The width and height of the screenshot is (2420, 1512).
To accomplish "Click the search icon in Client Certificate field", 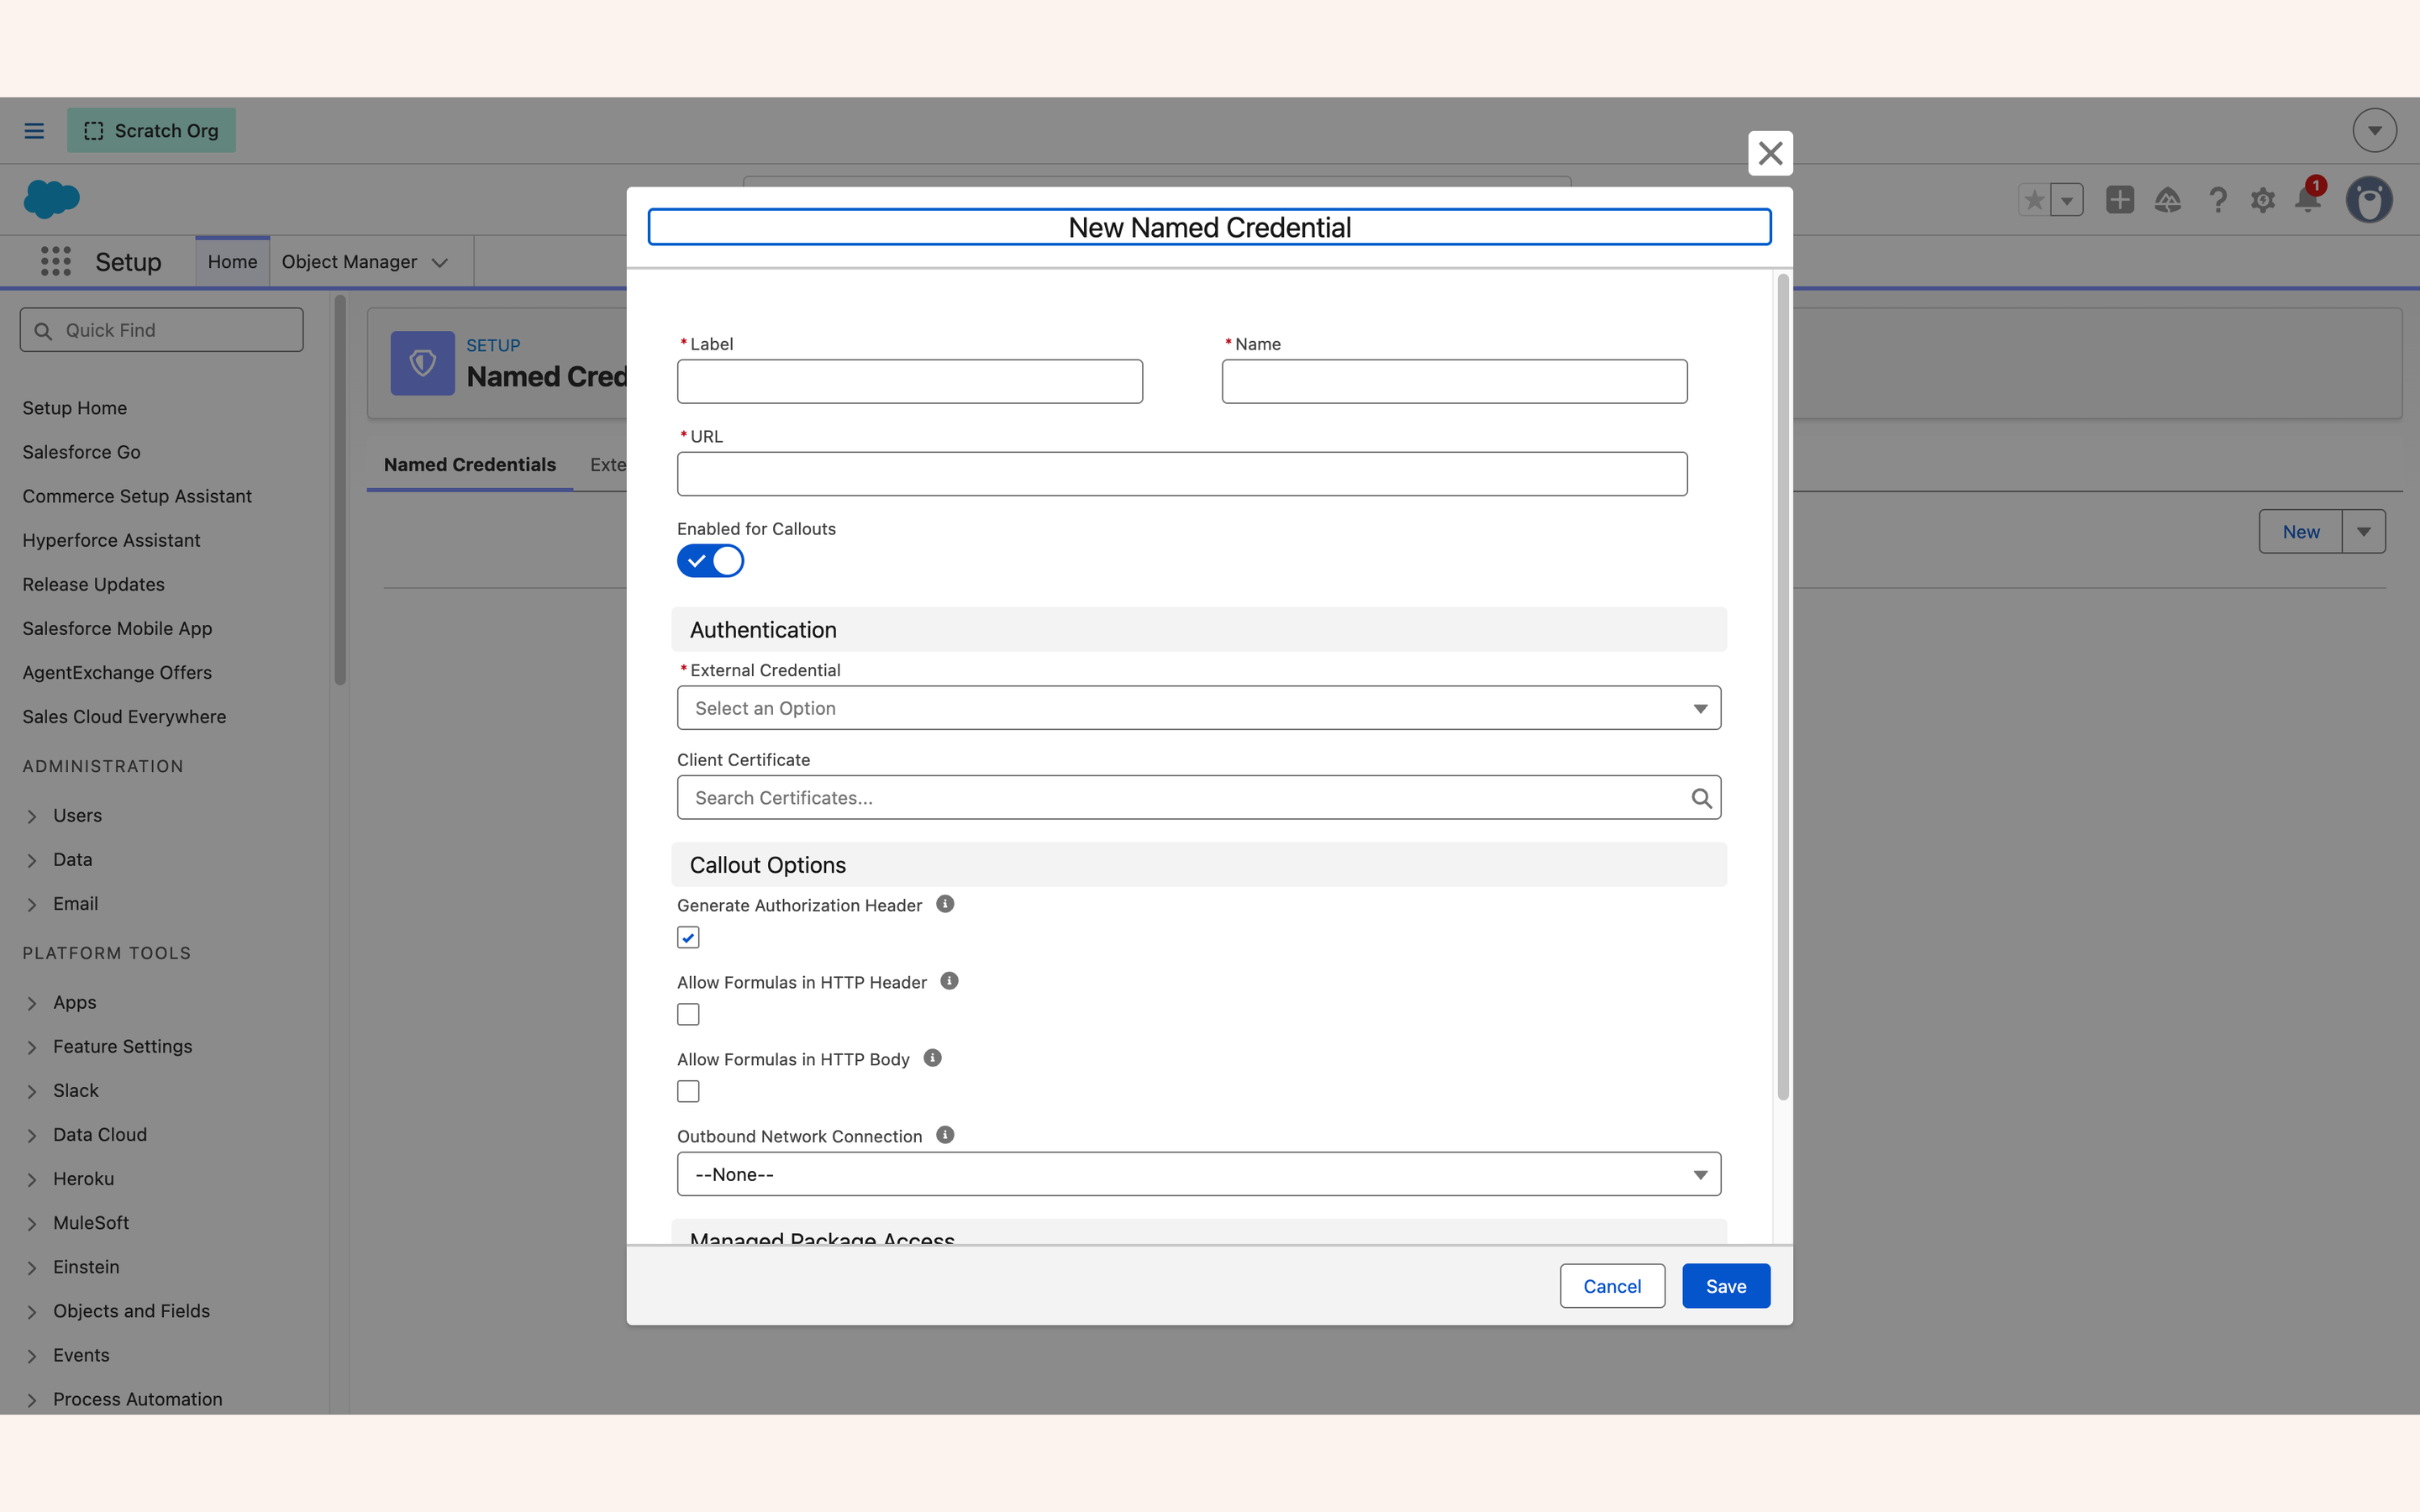I will click(x=1701, y=798).
